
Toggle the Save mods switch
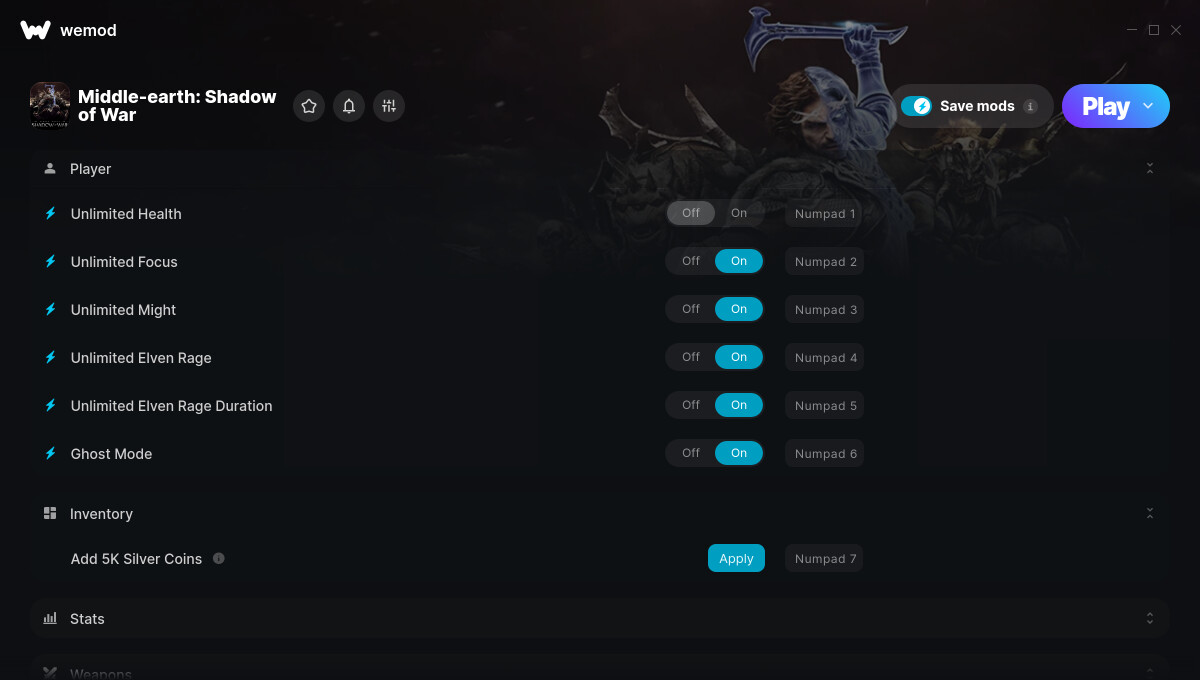point(916,106)
